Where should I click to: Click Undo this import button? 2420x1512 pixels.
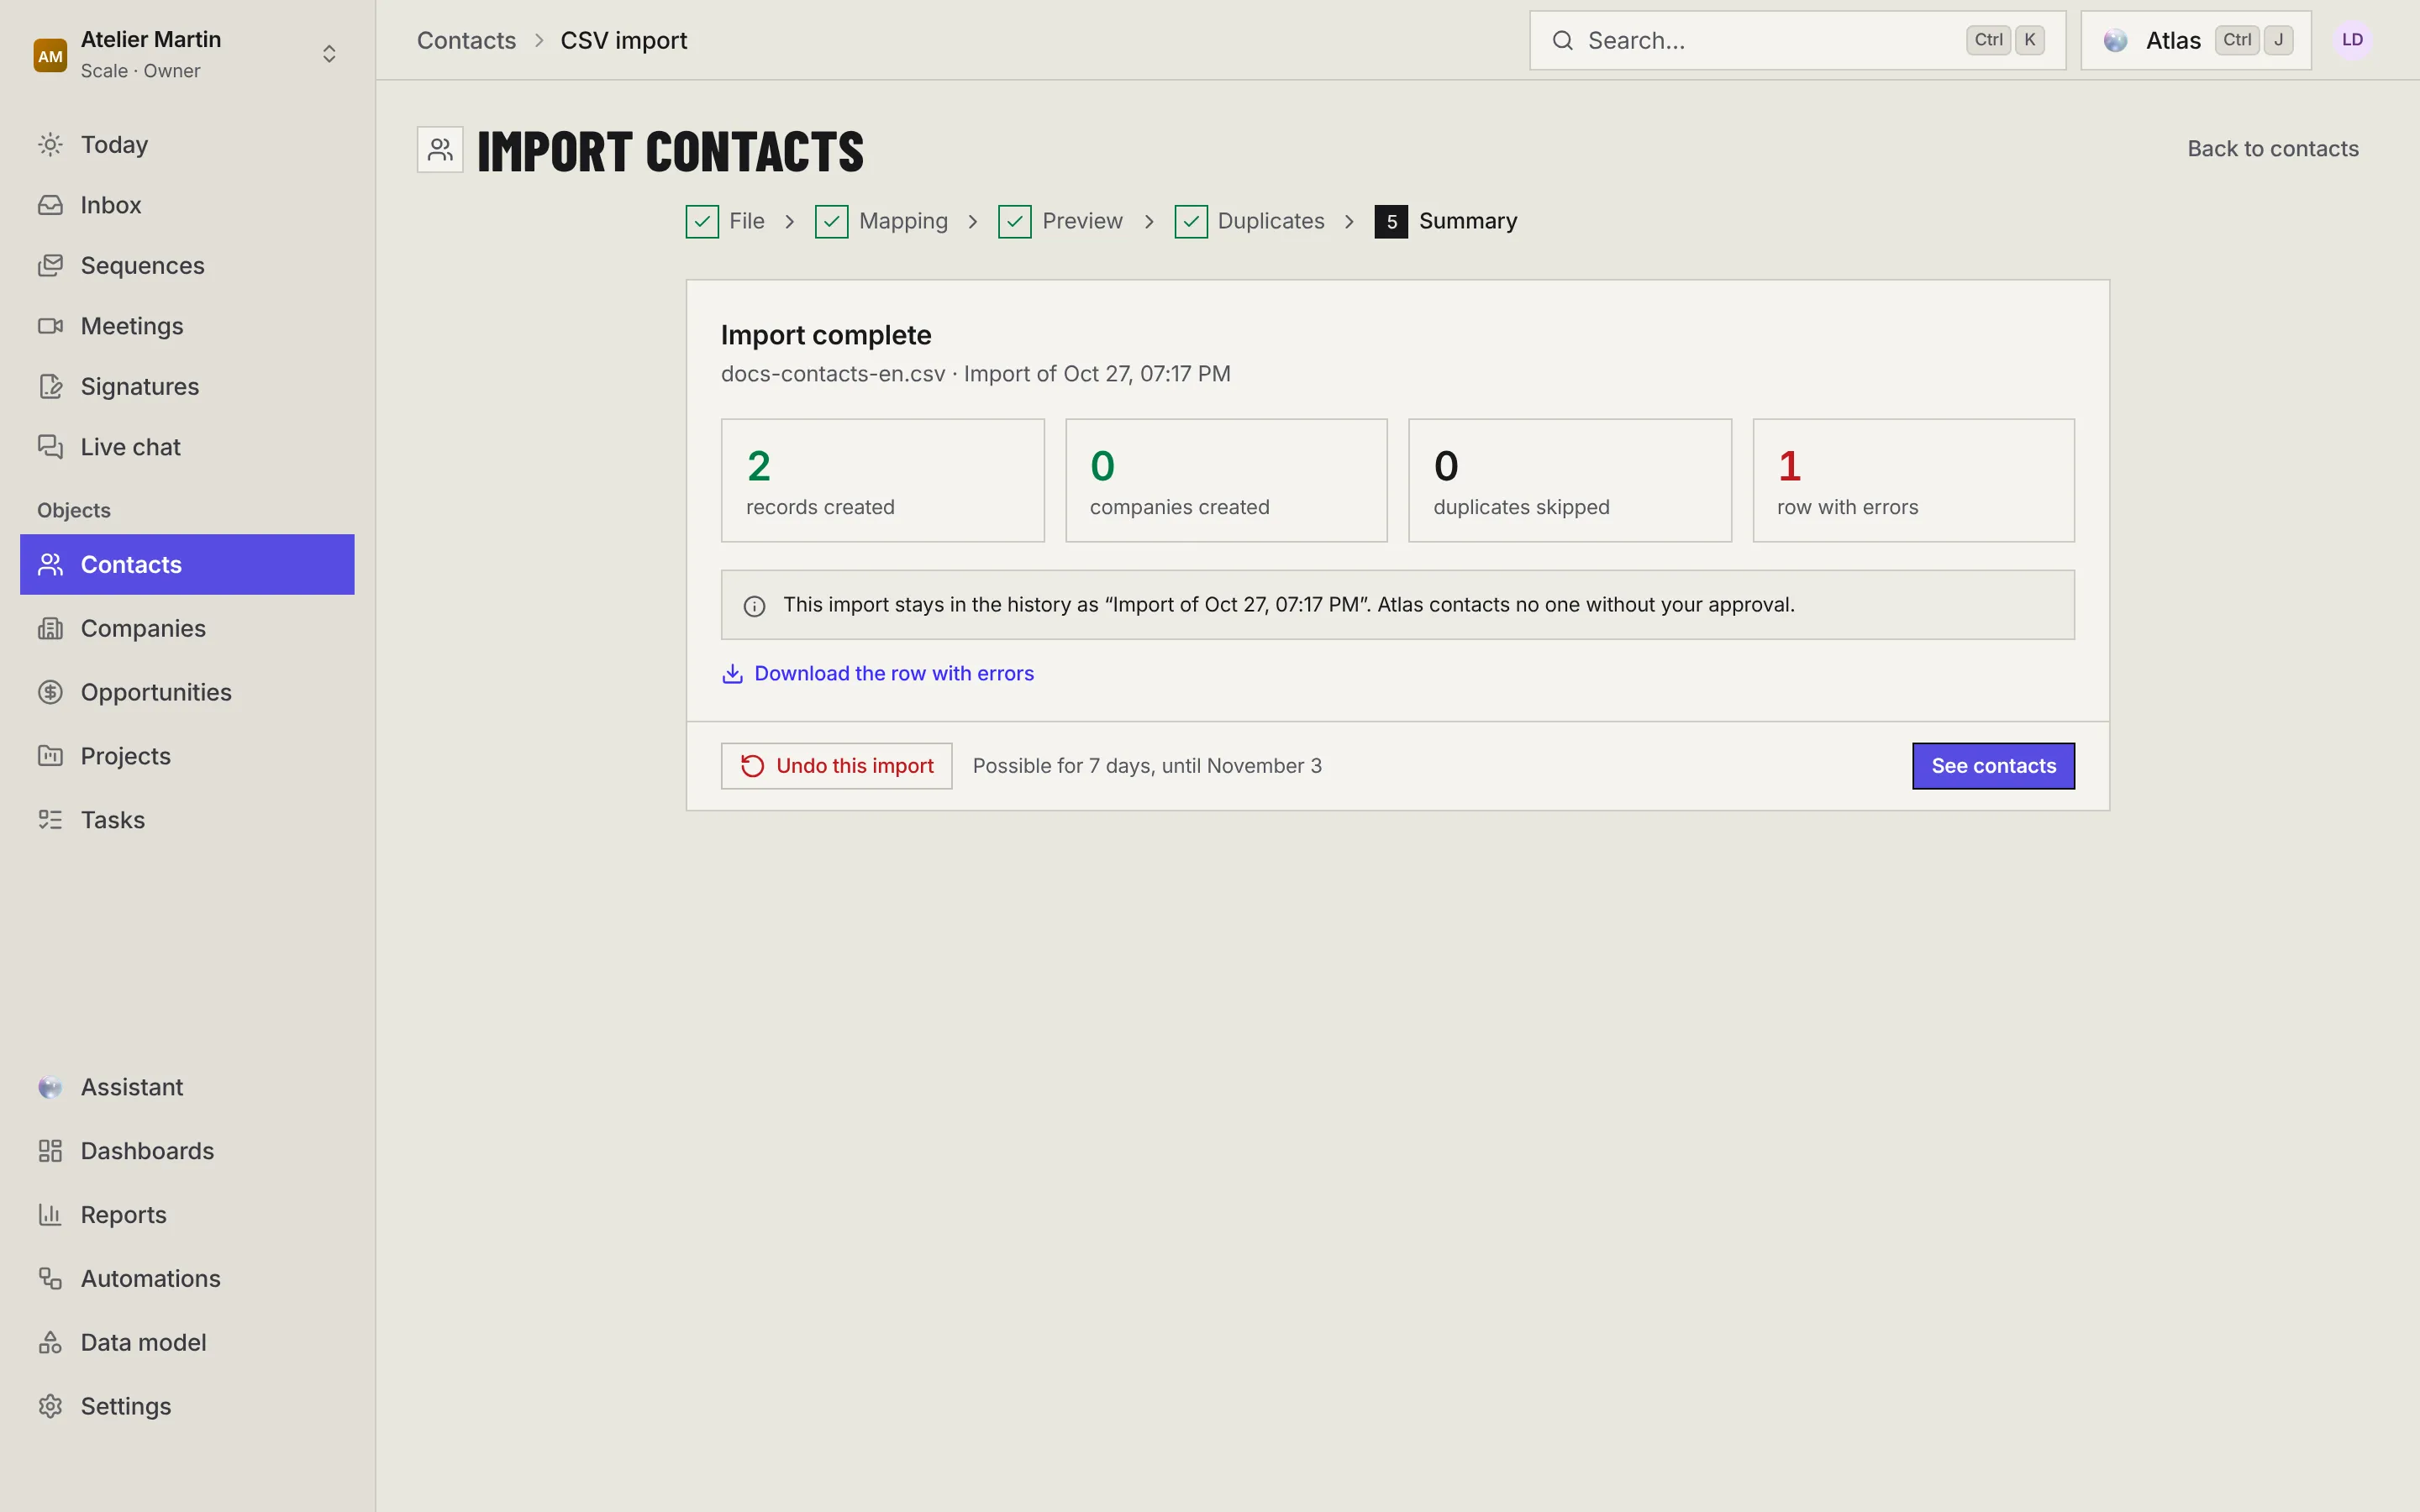(x=836, y=766)
